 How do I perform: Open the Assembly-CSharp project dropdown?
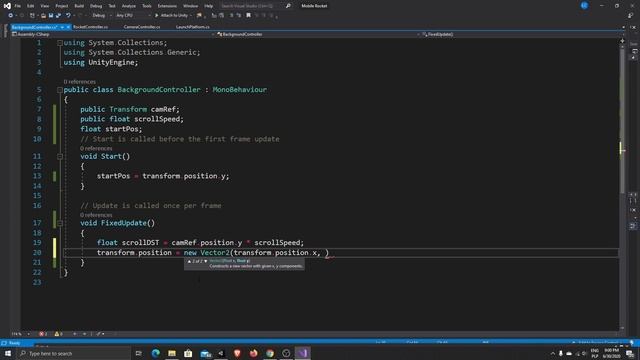(x=112, y=34)
